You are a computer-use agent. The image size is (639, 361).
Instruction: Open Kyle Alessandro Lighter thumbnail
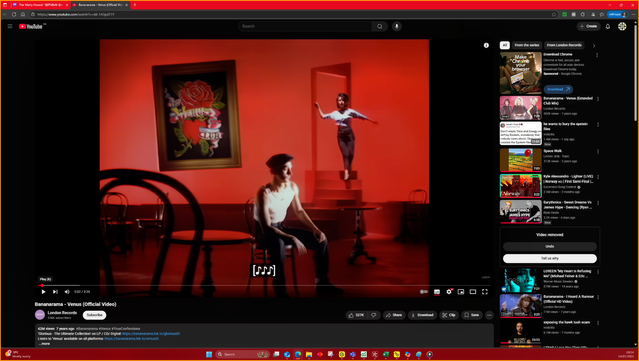click(520, 186)
